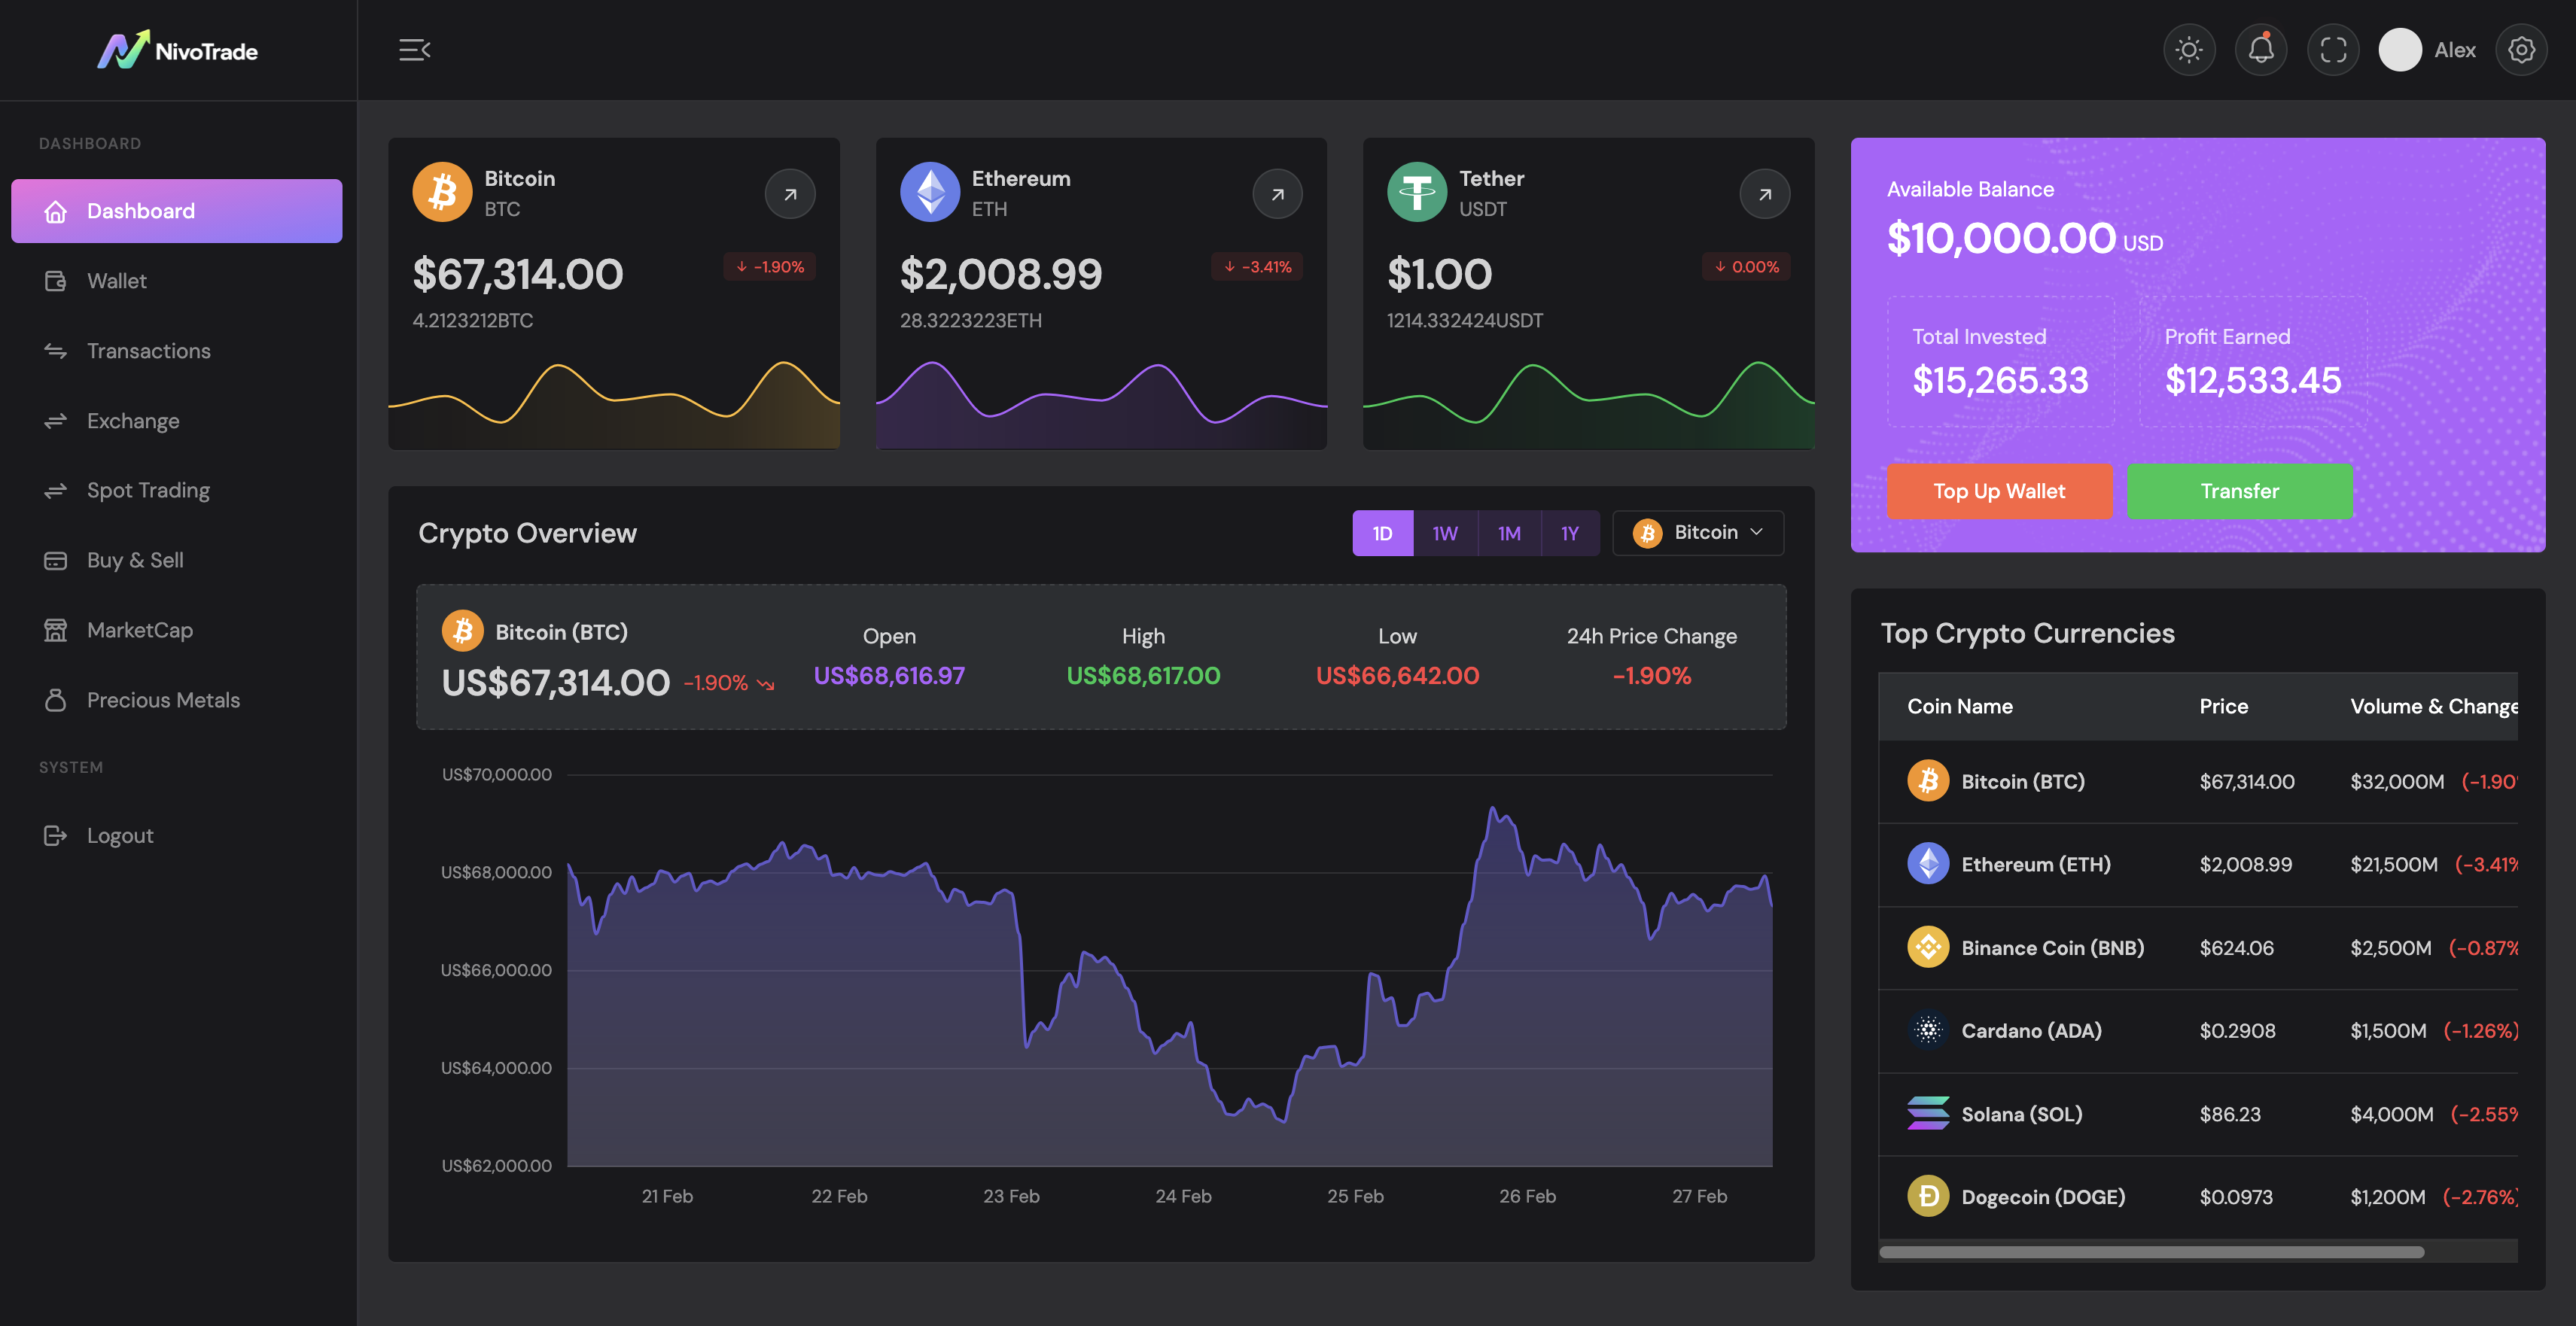Collapse the sidebar using the menu icon

click(414, 49)
